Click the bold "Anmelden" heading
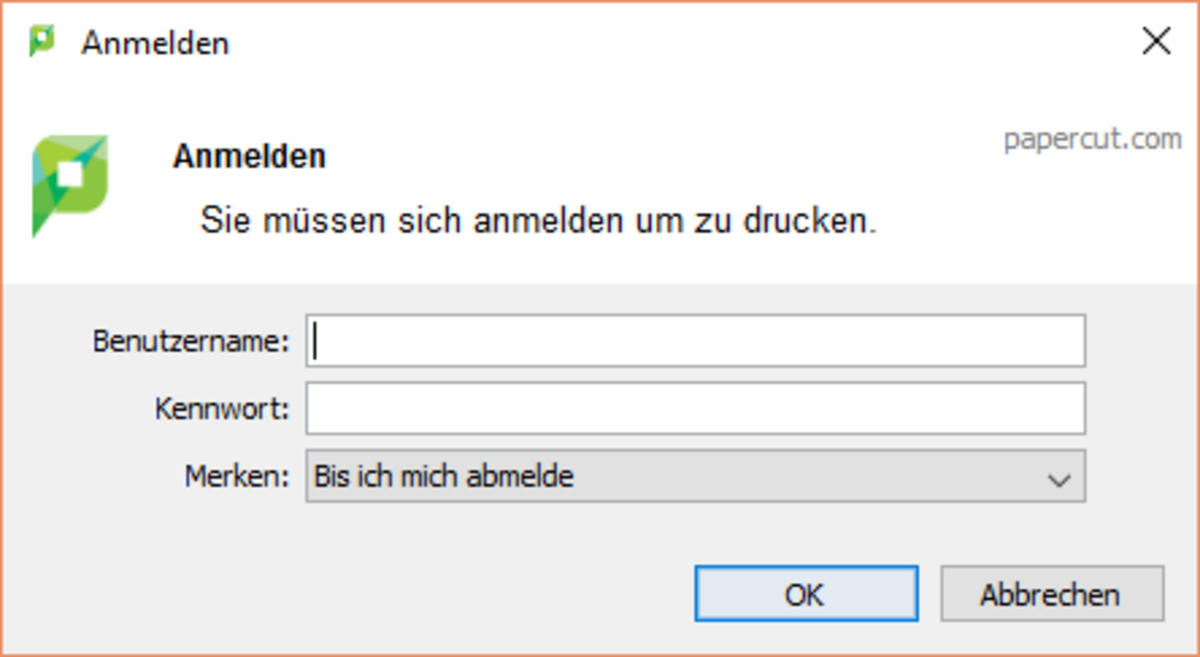The width and height of the screenshot is (1200, 657). 249,157
